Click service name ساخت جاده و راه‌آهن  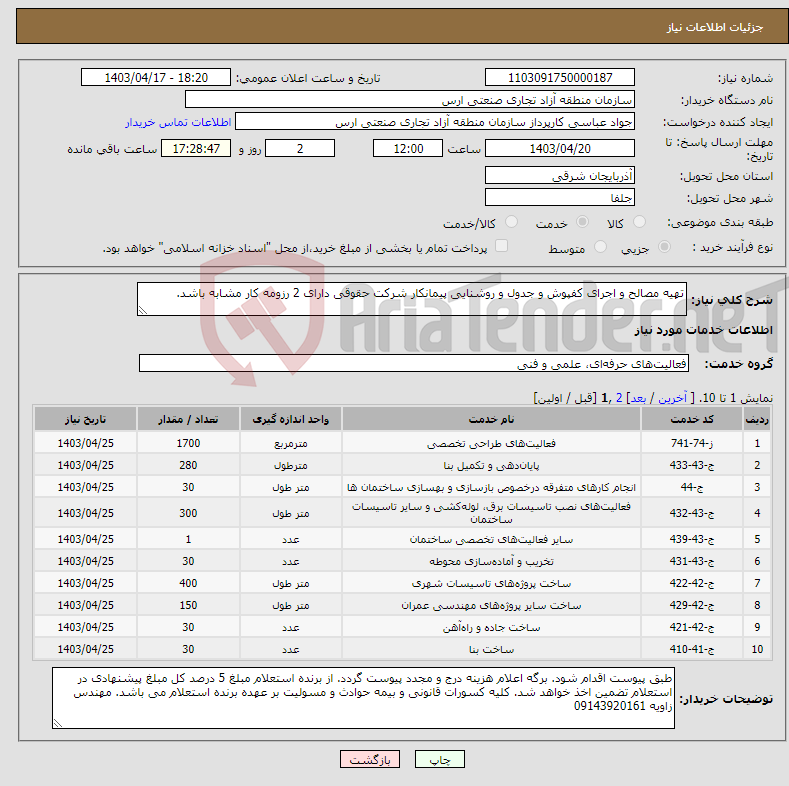click(x=491, y=627)
